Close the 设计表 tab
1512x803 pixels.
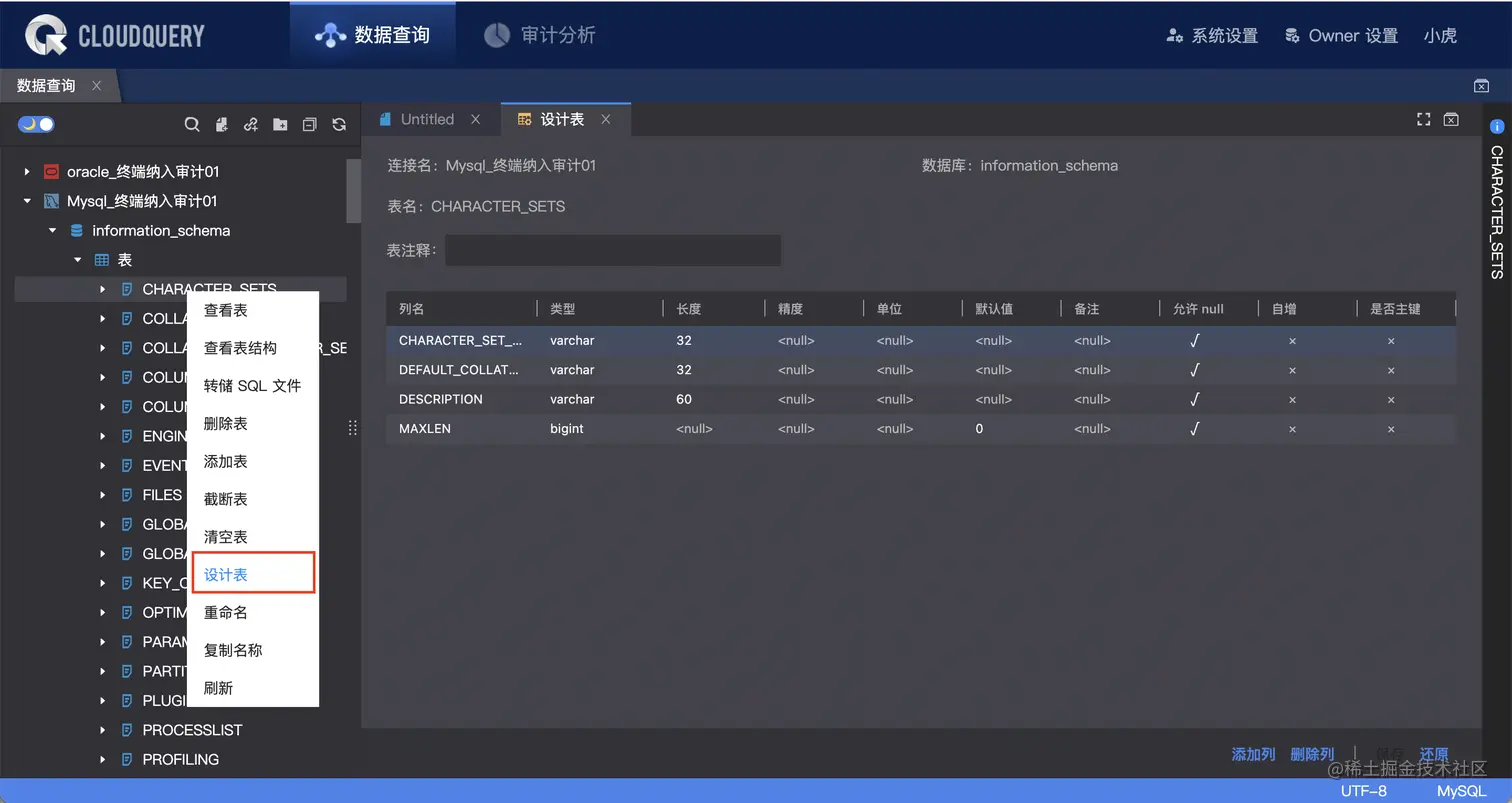point(605,119)
